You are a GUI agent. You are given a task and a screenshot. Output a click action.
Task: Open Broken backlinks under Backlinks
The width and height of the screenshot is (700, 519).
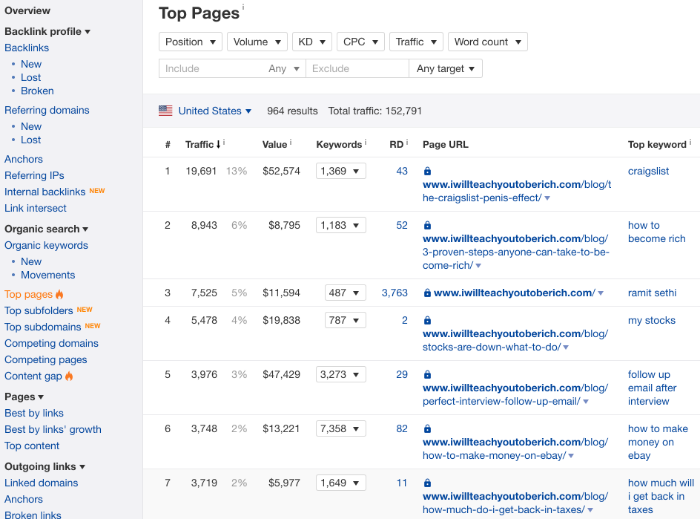click(37, 91)
